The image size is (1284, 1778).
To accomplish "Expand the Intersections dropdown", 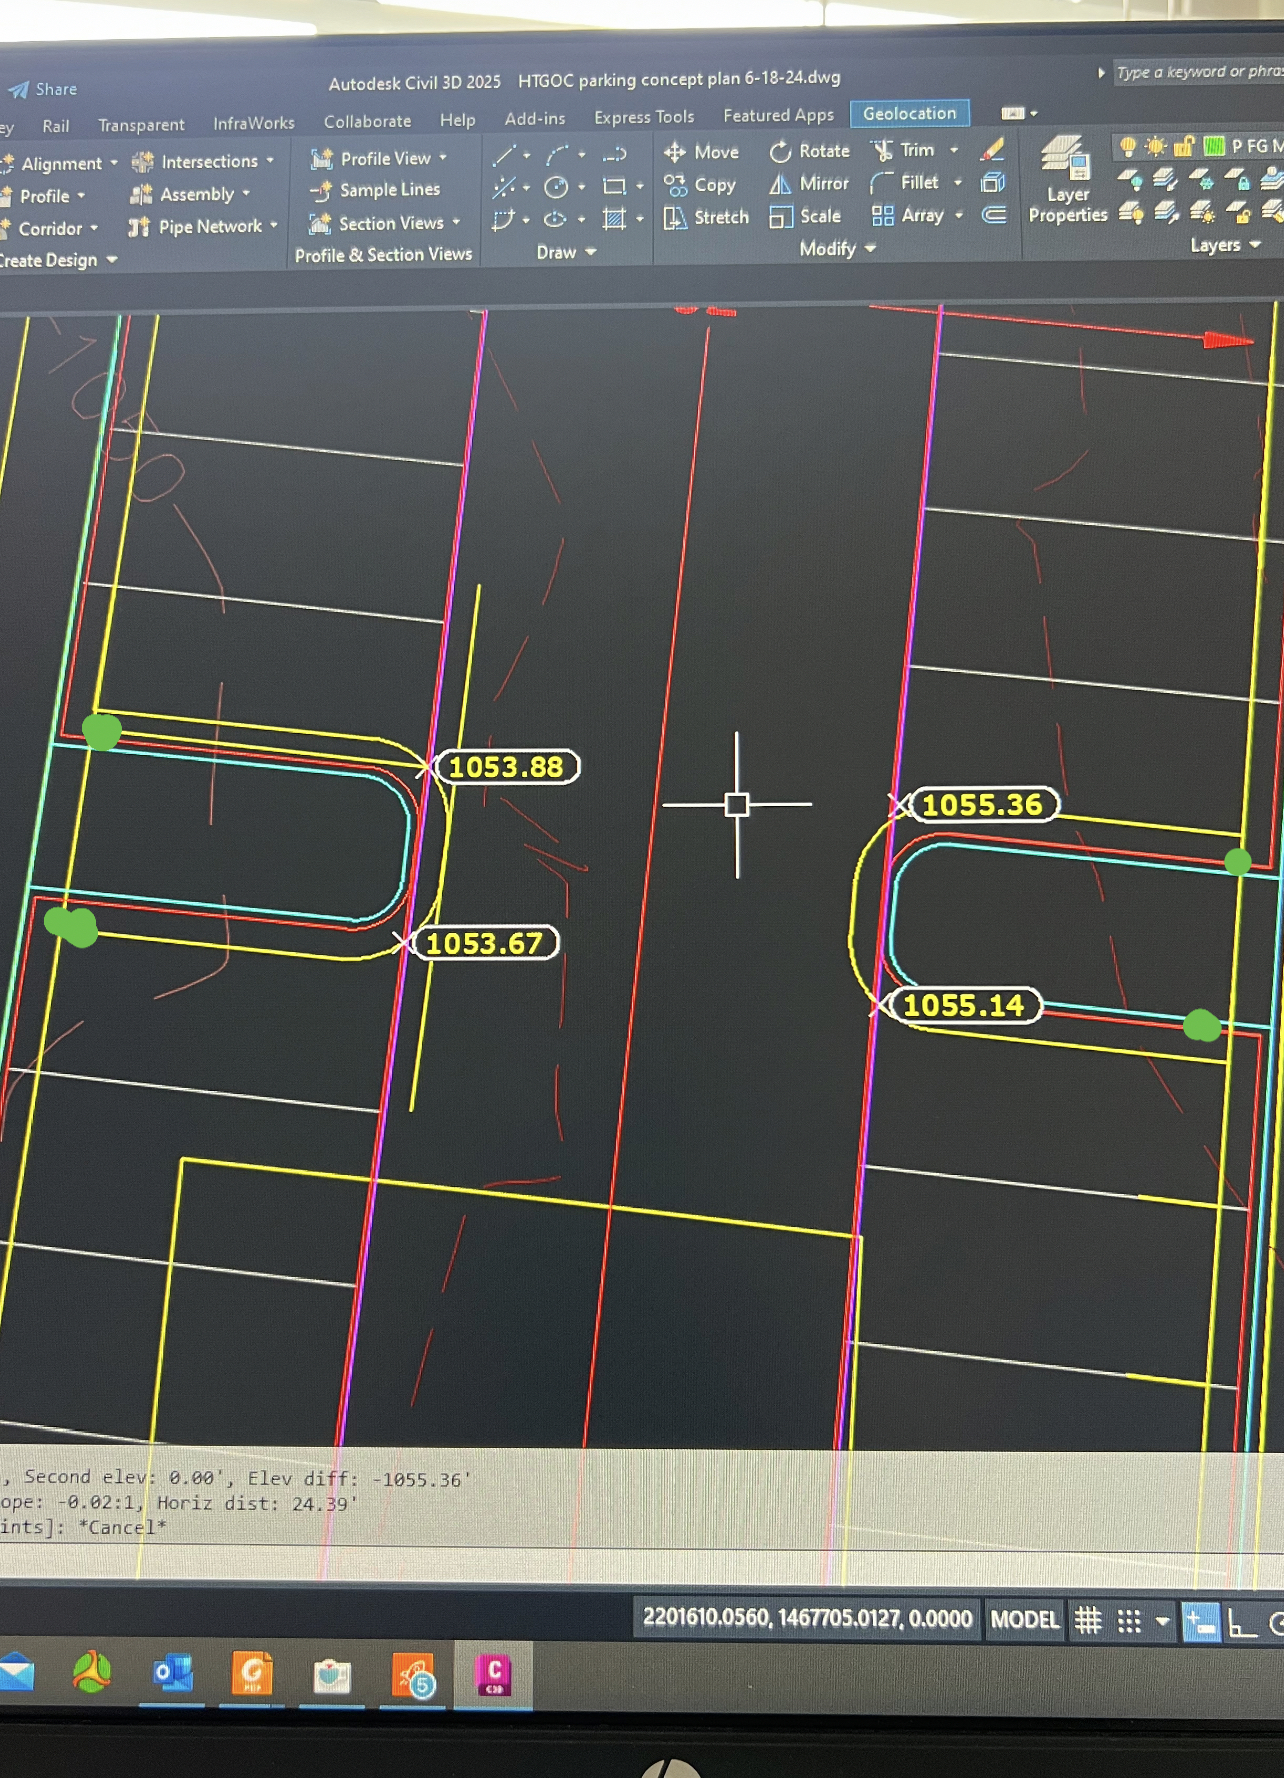I will 270,160.
